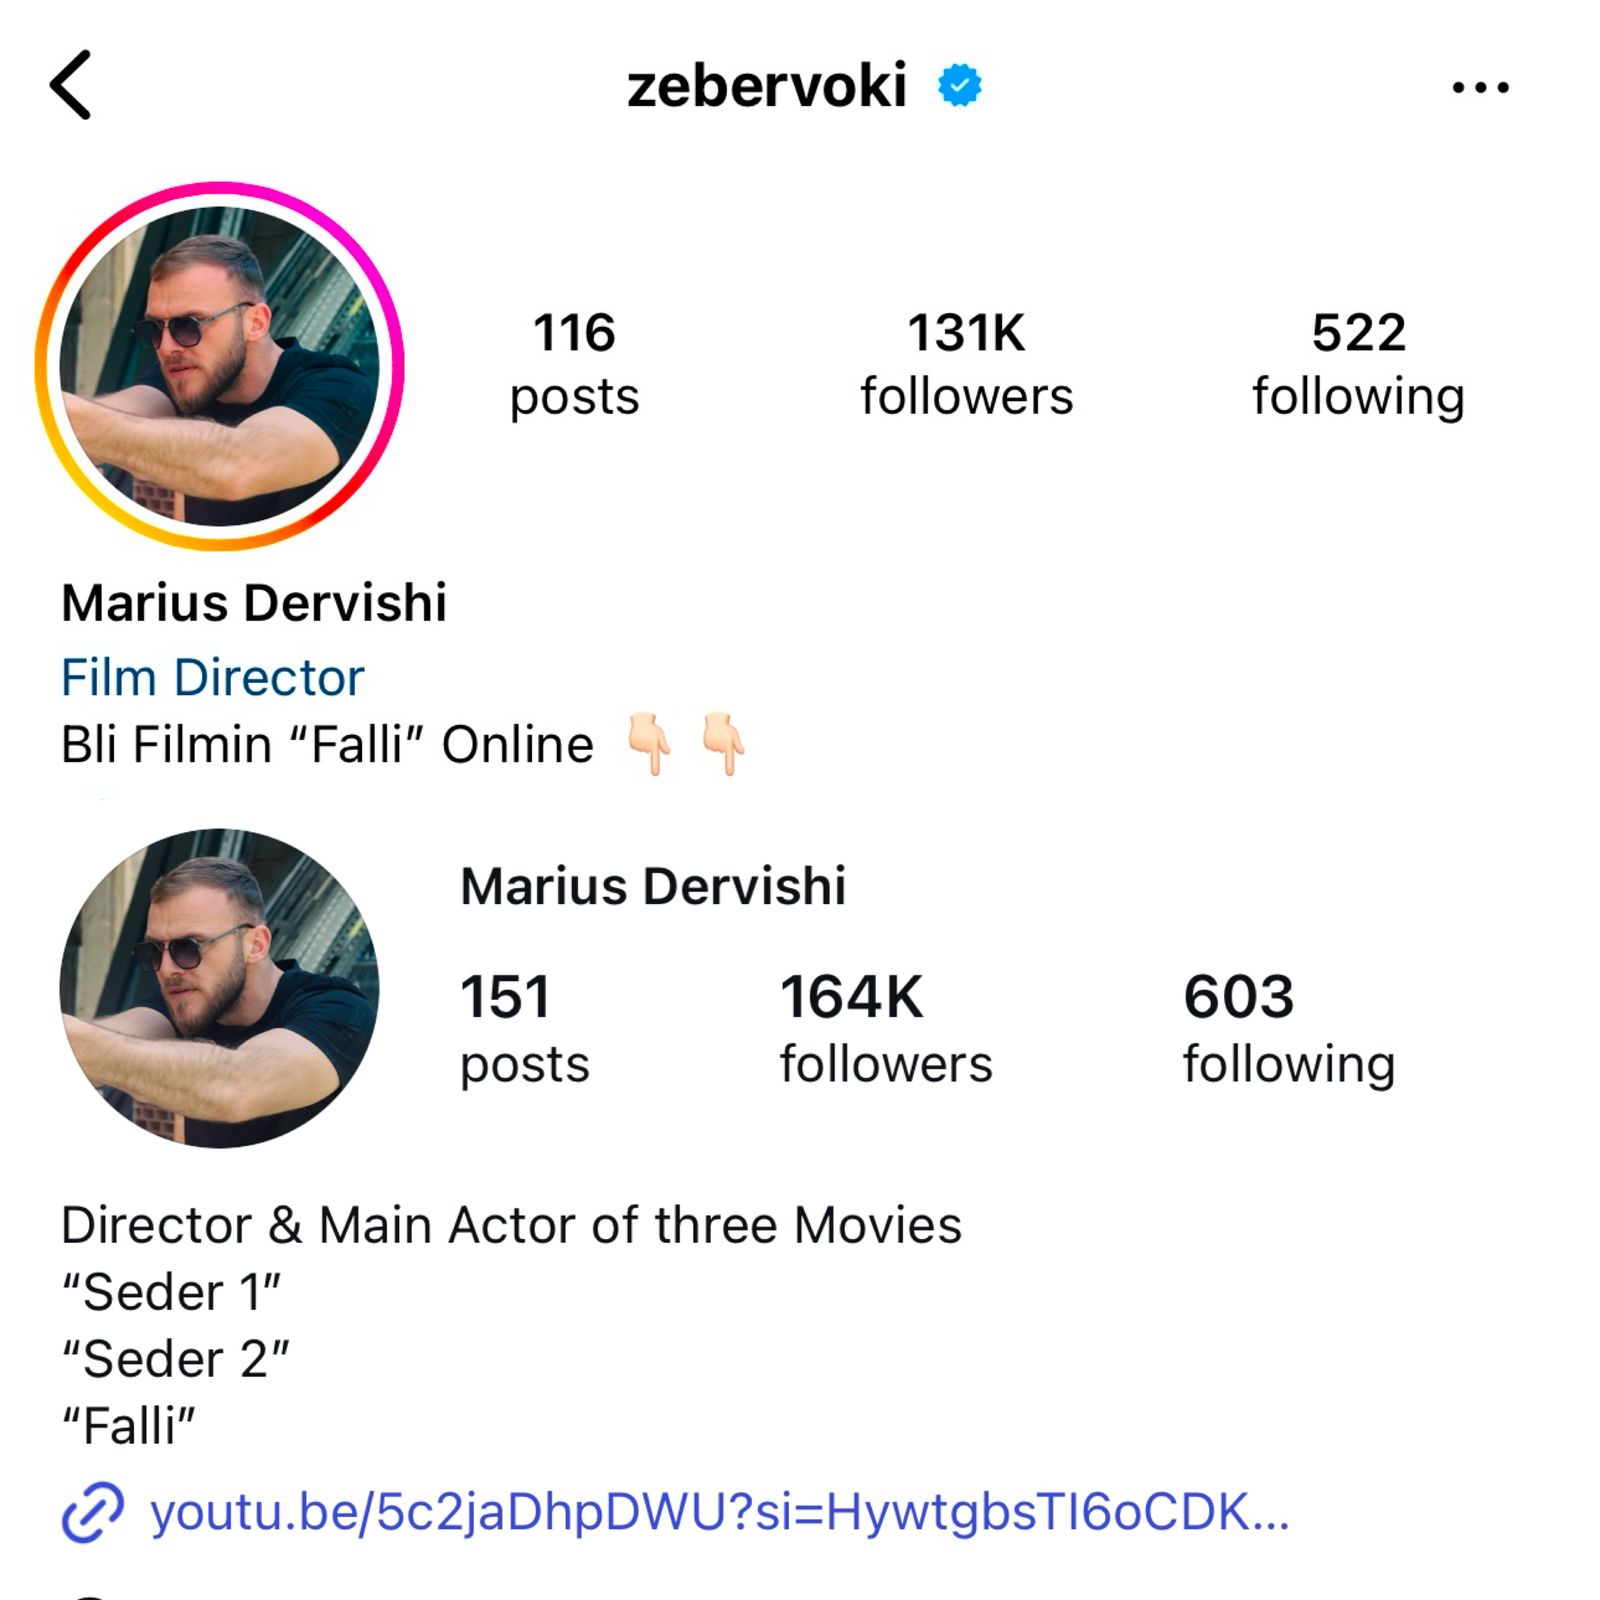The image size is (1600, 1600).
Task: Tap the Film Director category label
Action: [x=212, y=677]
